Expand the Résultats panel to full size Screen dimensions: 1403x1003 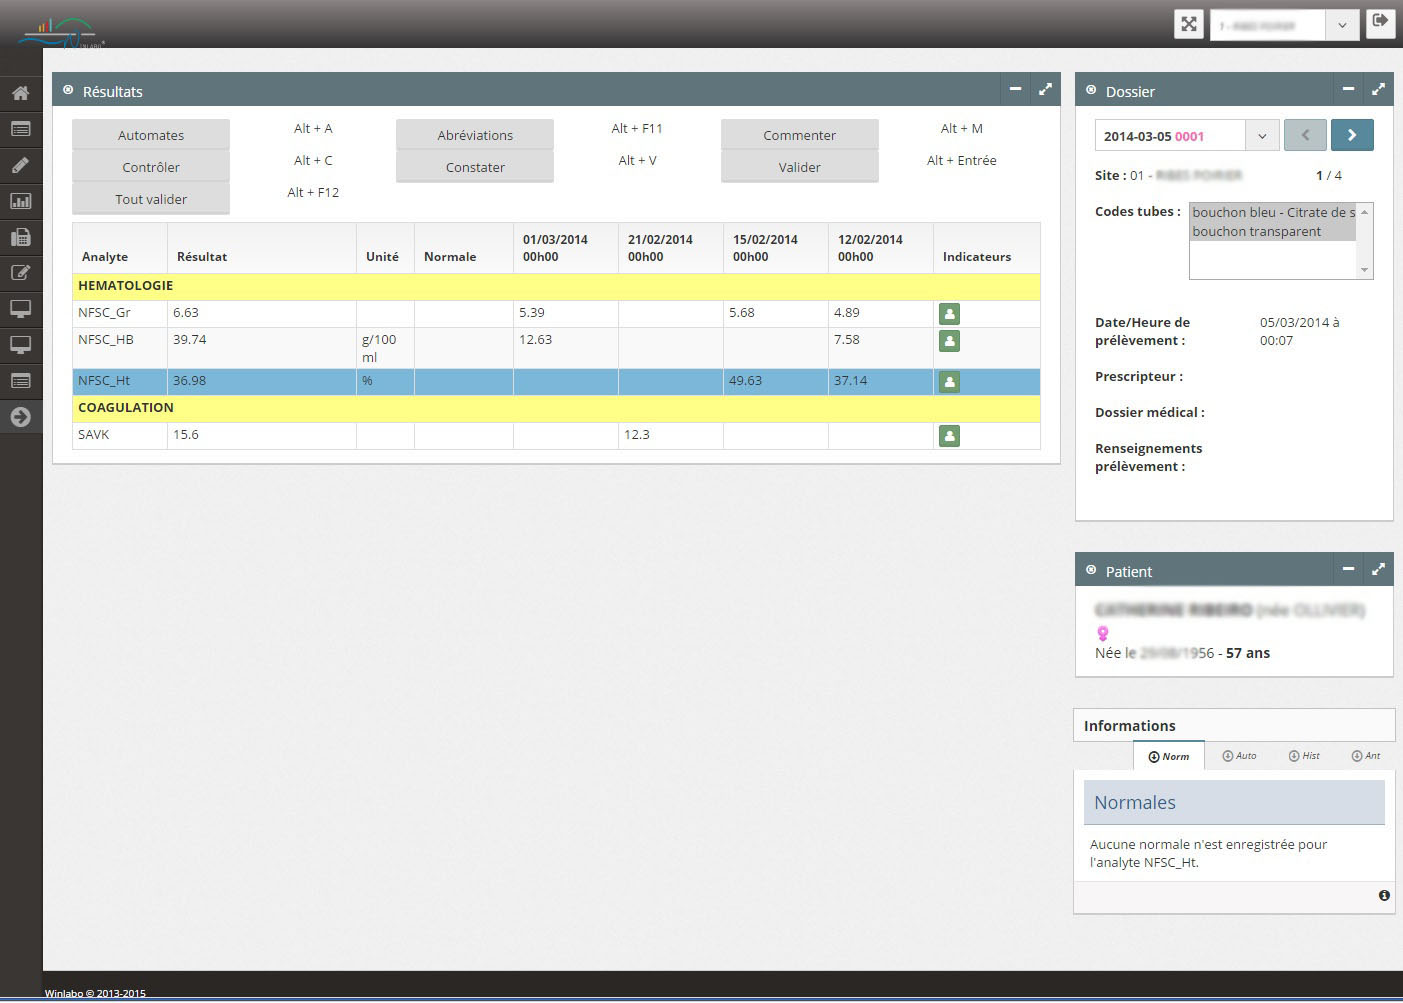tap(1045, 90)
